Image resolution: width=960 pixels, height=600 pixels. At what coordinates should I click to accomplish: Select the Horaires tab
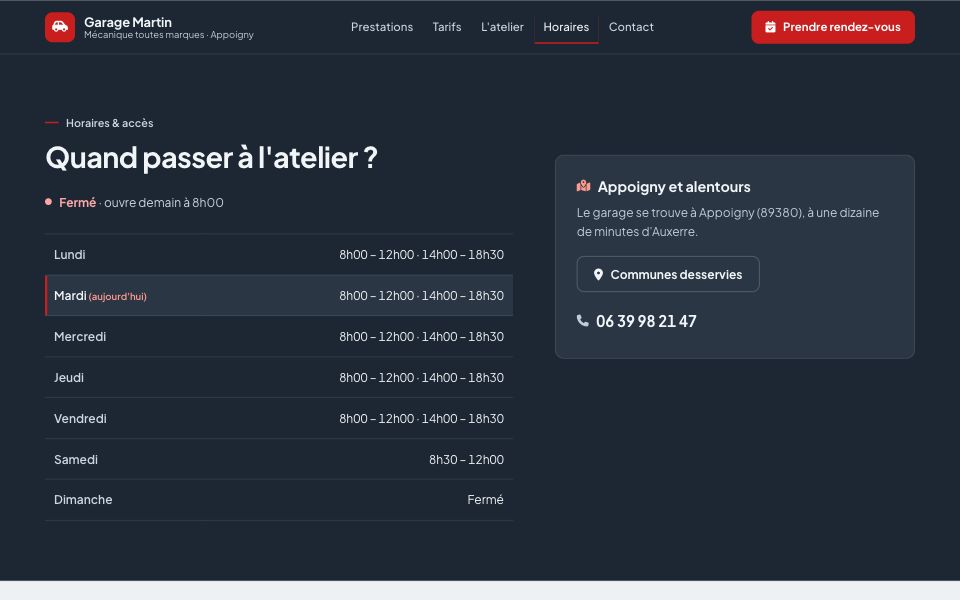[566, 27]
